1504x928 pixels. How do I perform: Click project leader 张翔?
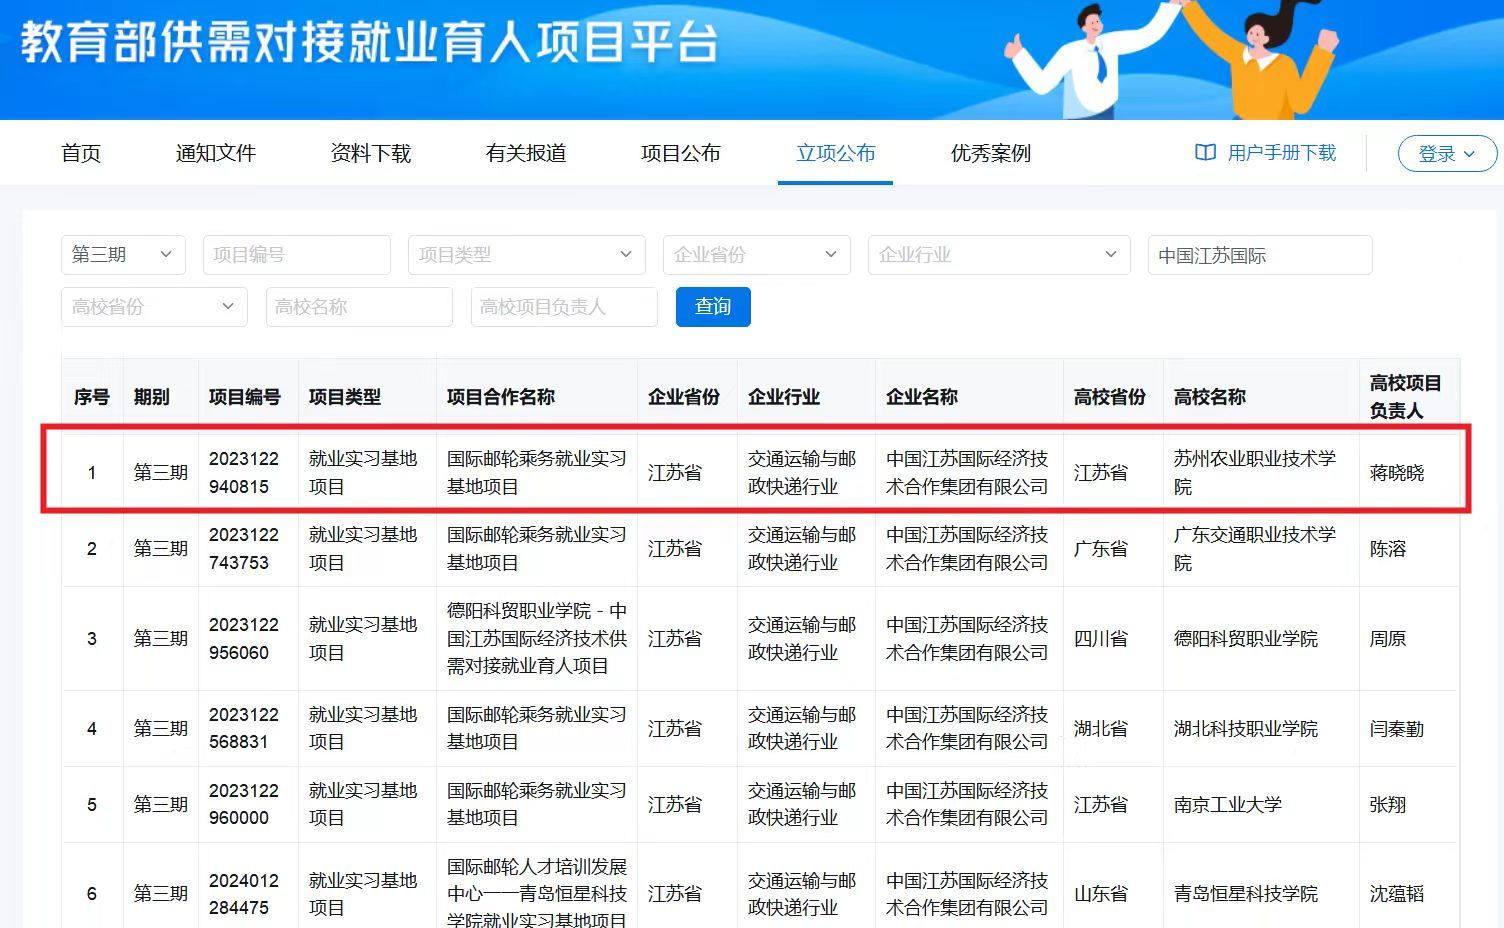click(1388, 804)
